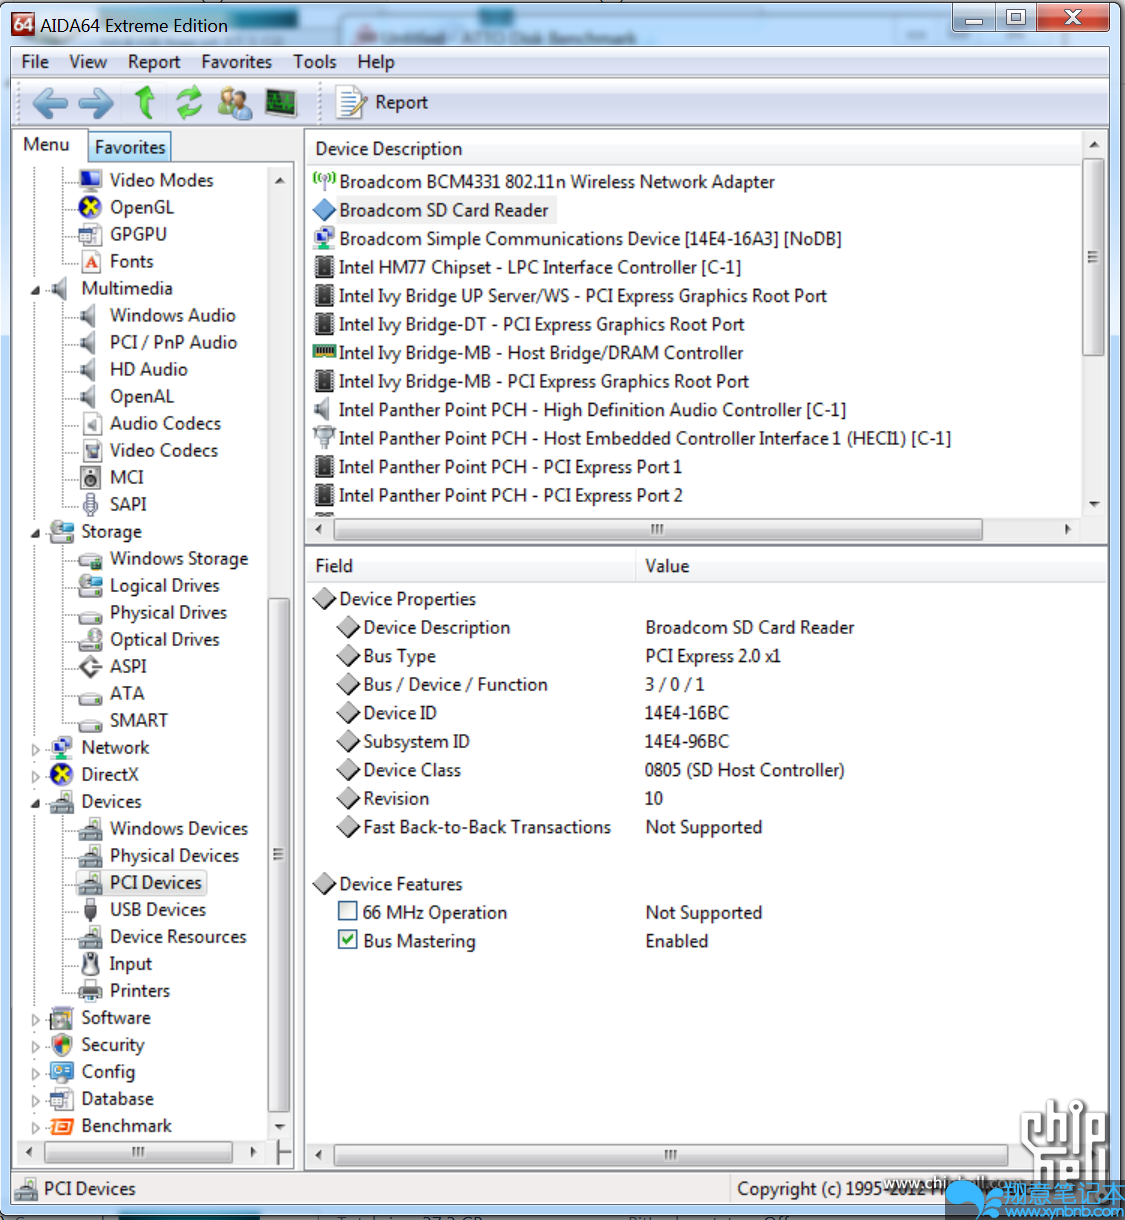The image size is (1125, 1220).
Task: Collapse the Devices tree node
Action: point(36,803)
